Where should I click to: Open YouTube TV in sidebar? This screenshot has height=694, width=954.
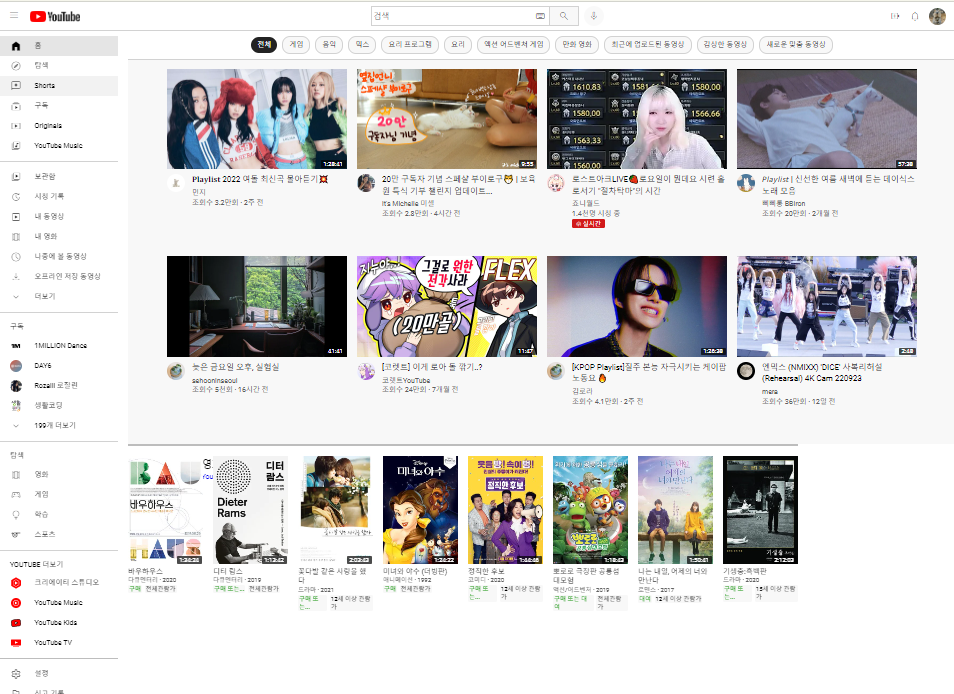coord(59,643)
